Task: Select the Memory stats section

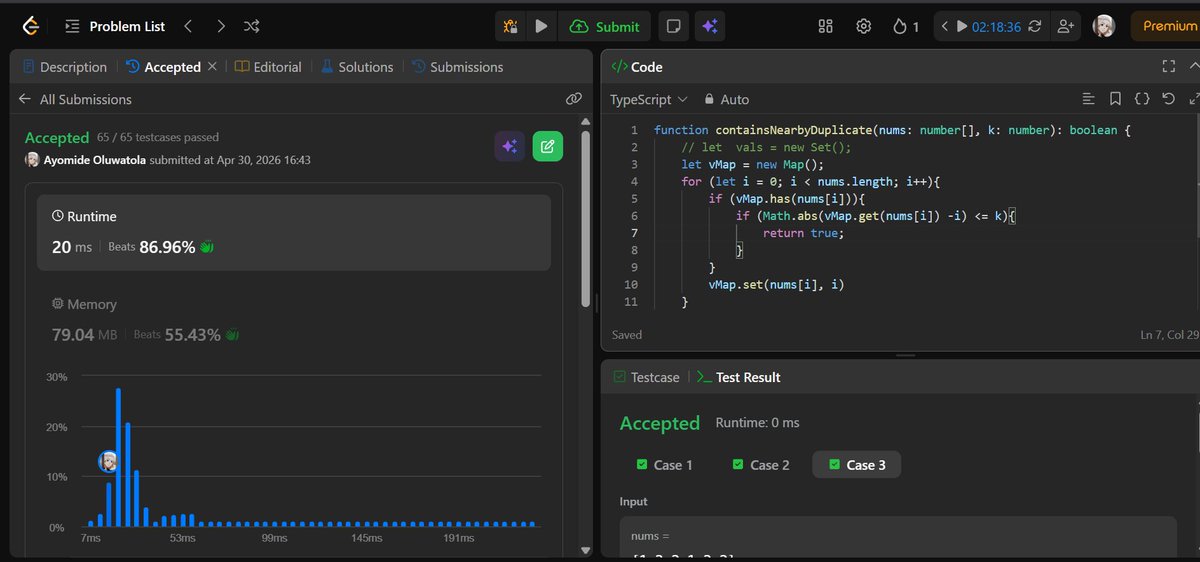Action: 294,320
